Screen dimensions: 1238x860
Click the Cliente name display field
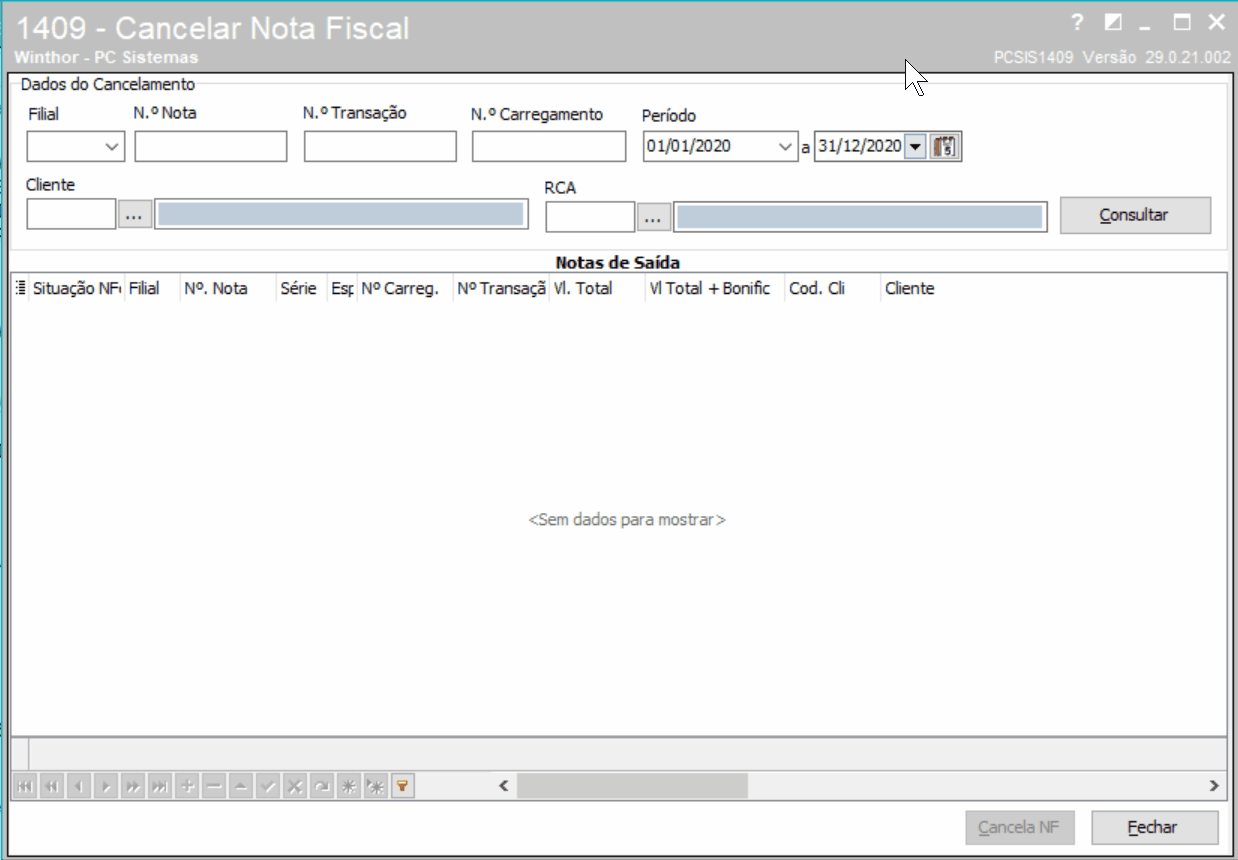[x=341, y=214]
